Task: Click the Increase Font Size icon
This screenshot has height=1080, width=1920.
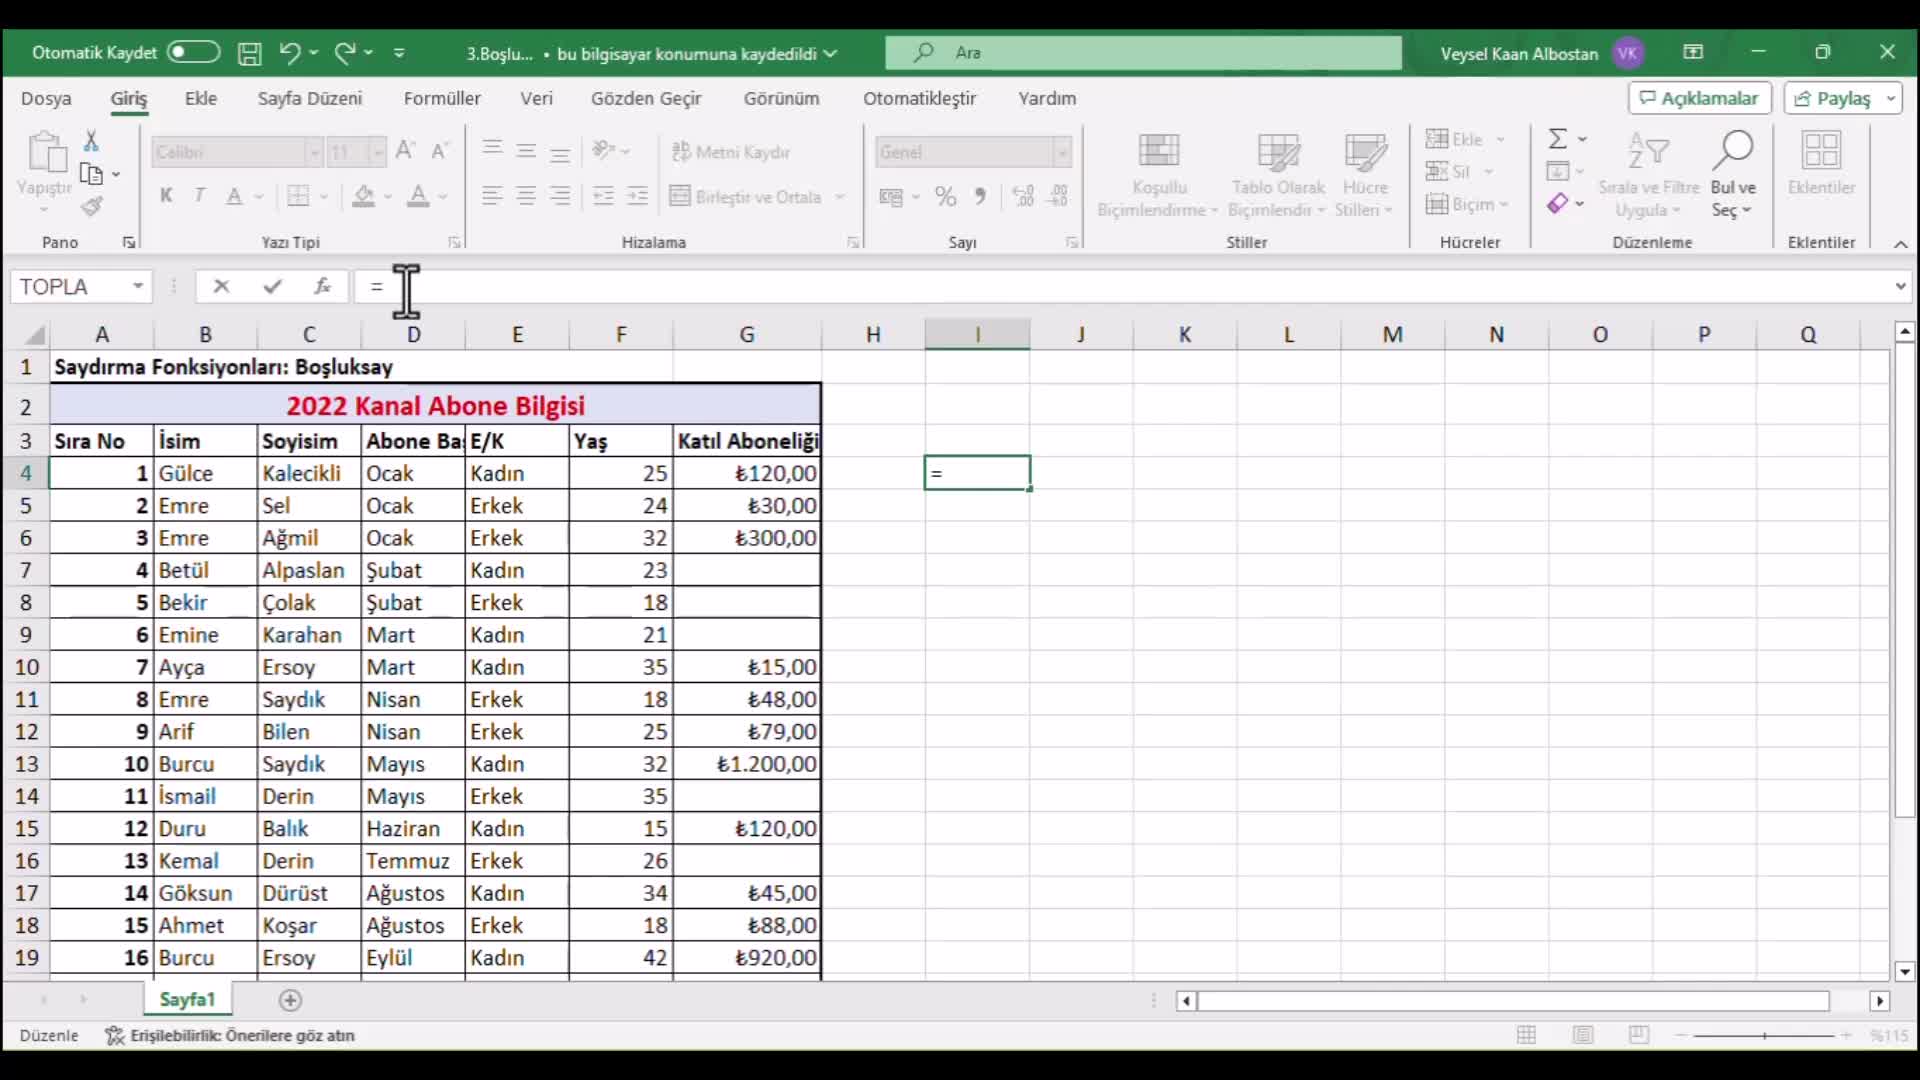Action: [x=405, y=150]
